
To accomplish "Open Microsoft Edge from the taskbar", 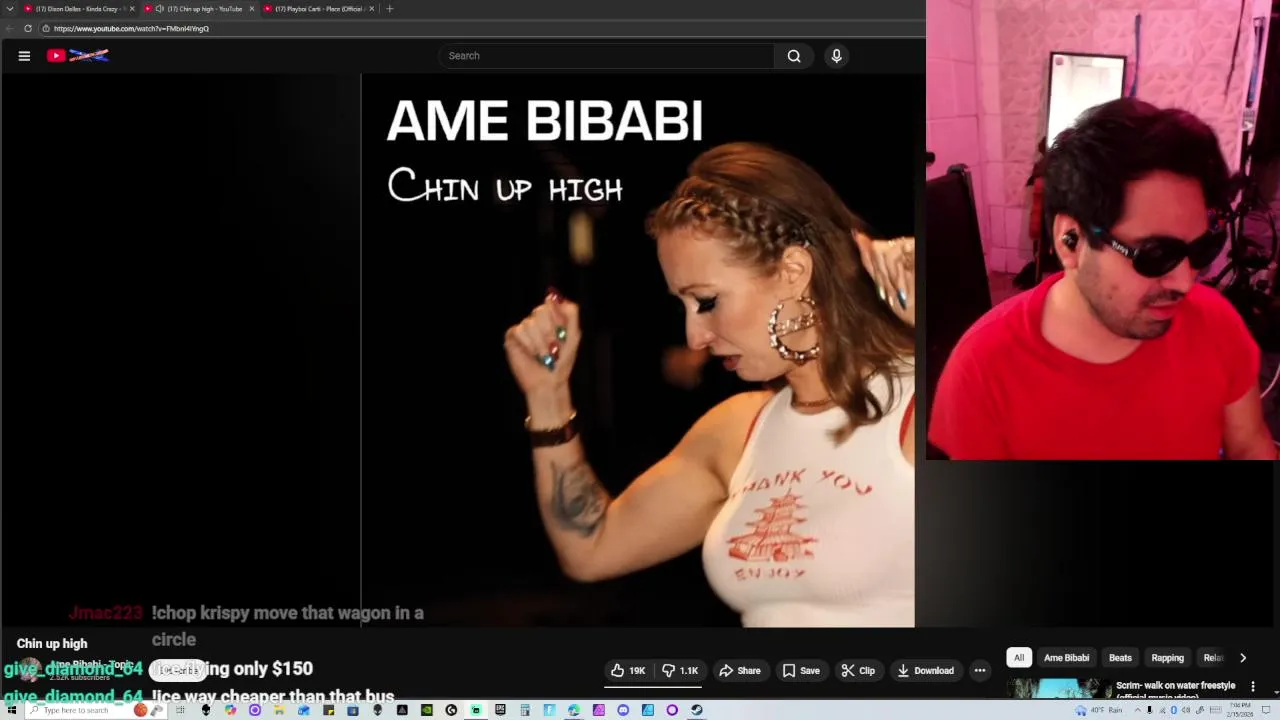I will click(574, 710).
